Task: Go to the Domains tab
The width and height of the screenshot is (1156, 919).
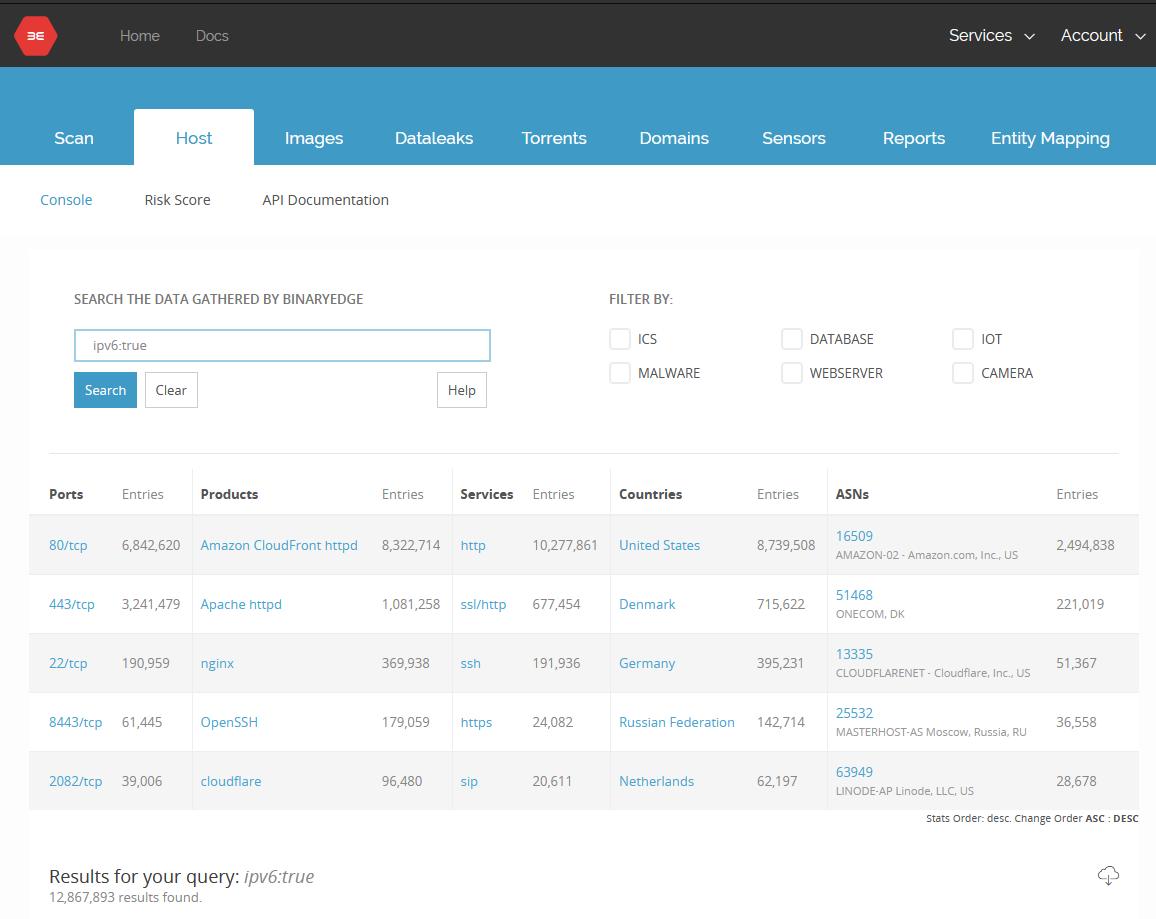Action: 674,138
